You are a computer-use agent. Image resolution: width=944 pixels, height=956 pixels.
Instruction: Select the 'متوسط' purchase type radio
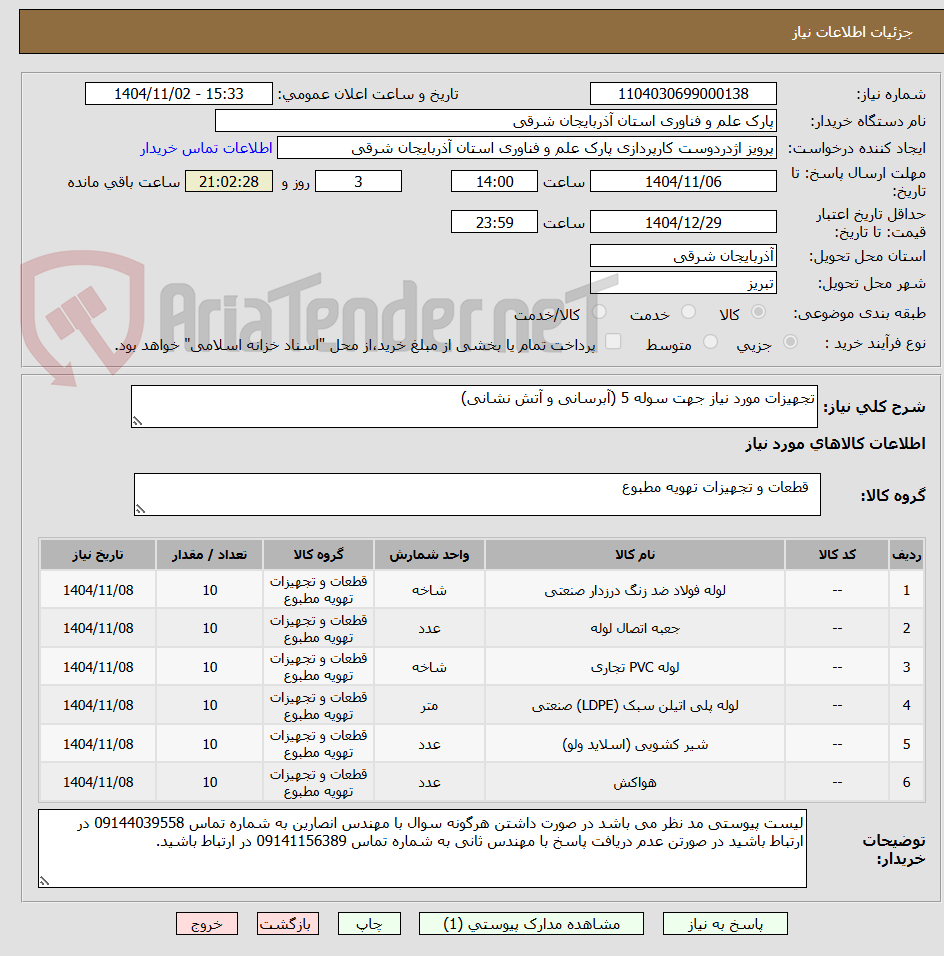click(x=710, y=342)
